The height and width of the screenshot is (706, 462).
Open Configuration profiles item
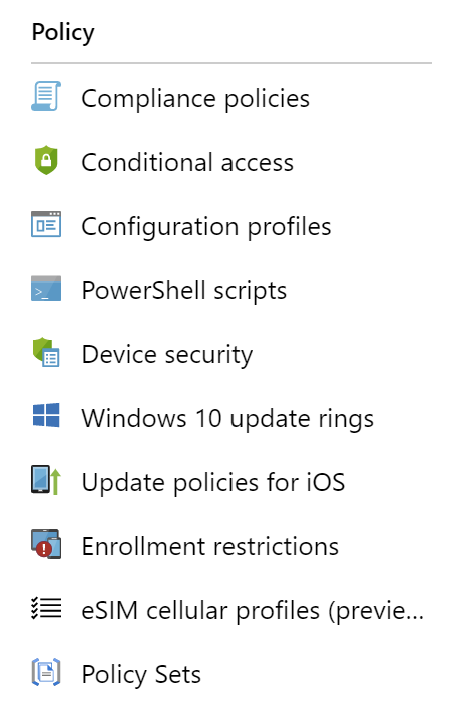(x=206, y=227)
